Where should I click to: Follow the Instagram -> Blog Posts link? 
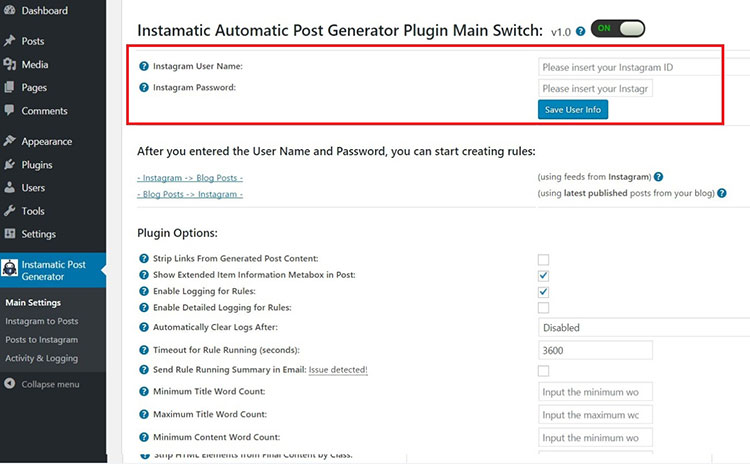(x=190, y=177)
